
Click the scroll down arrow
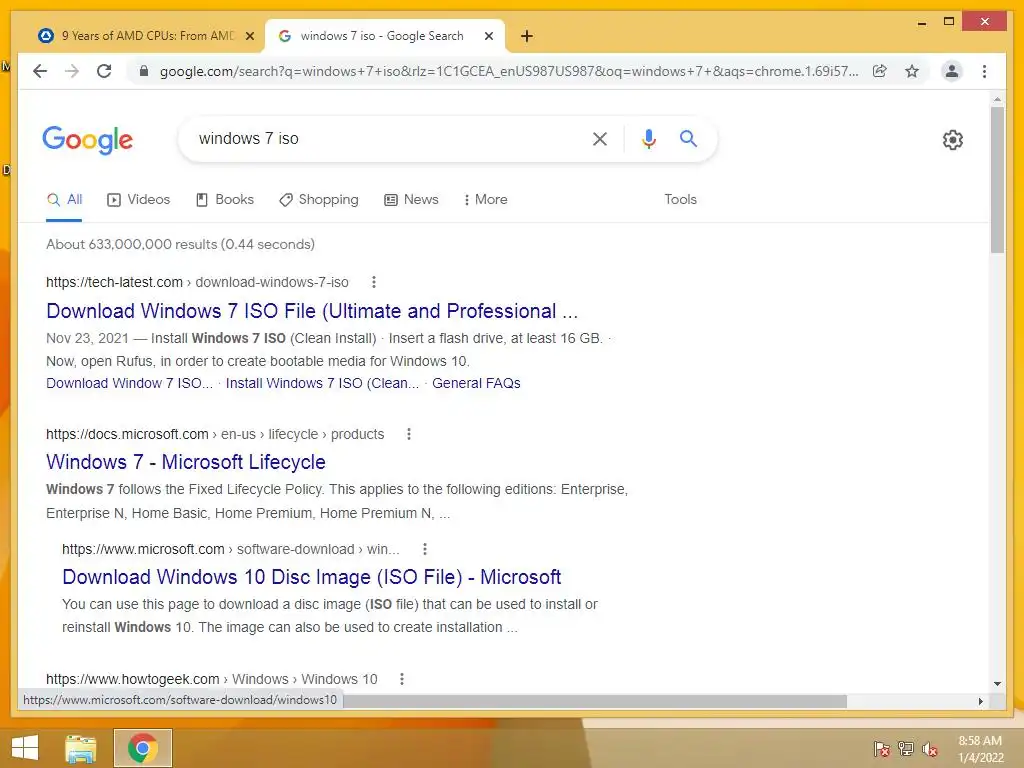coord(997,684)
